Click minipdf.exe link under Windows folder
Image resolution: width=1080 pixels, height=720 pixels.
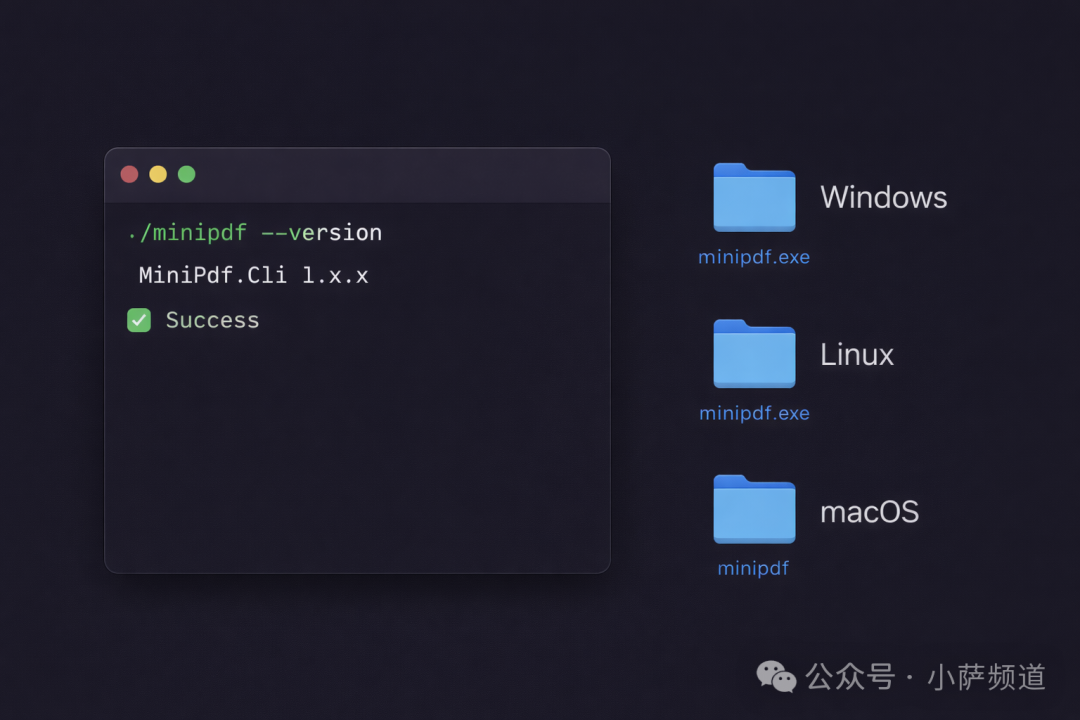[754, 257]
